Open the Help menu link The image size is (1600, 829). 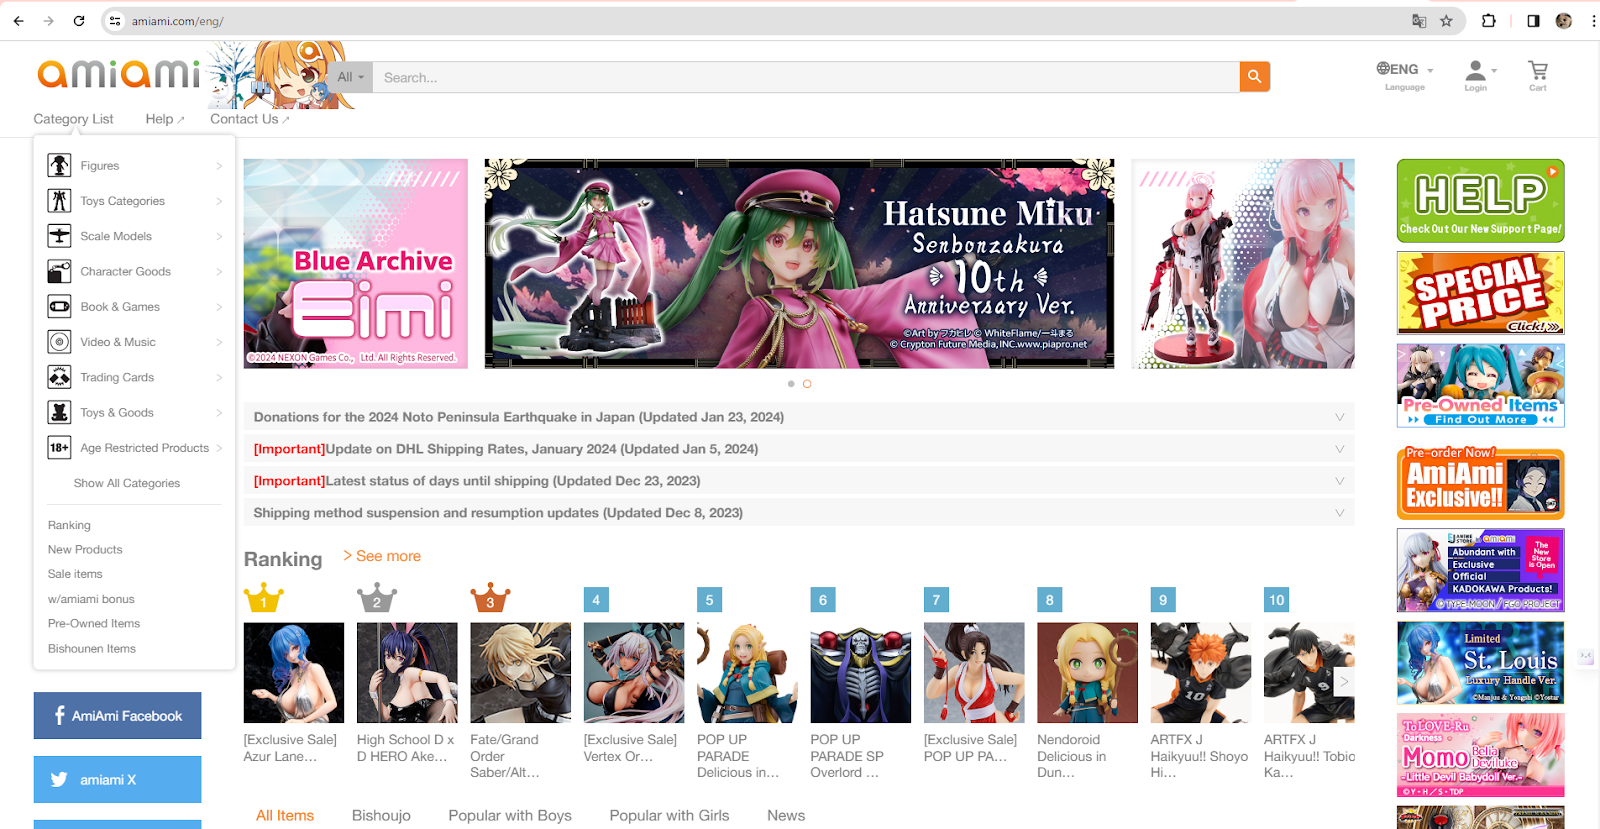pyautogui.click(x=165, y=119)
